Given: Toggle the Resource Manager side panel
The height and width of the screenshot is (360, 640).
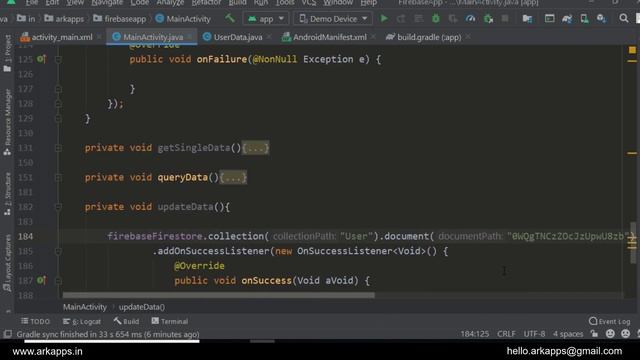Looking at the screenshot, I should [x=7, y=122].
